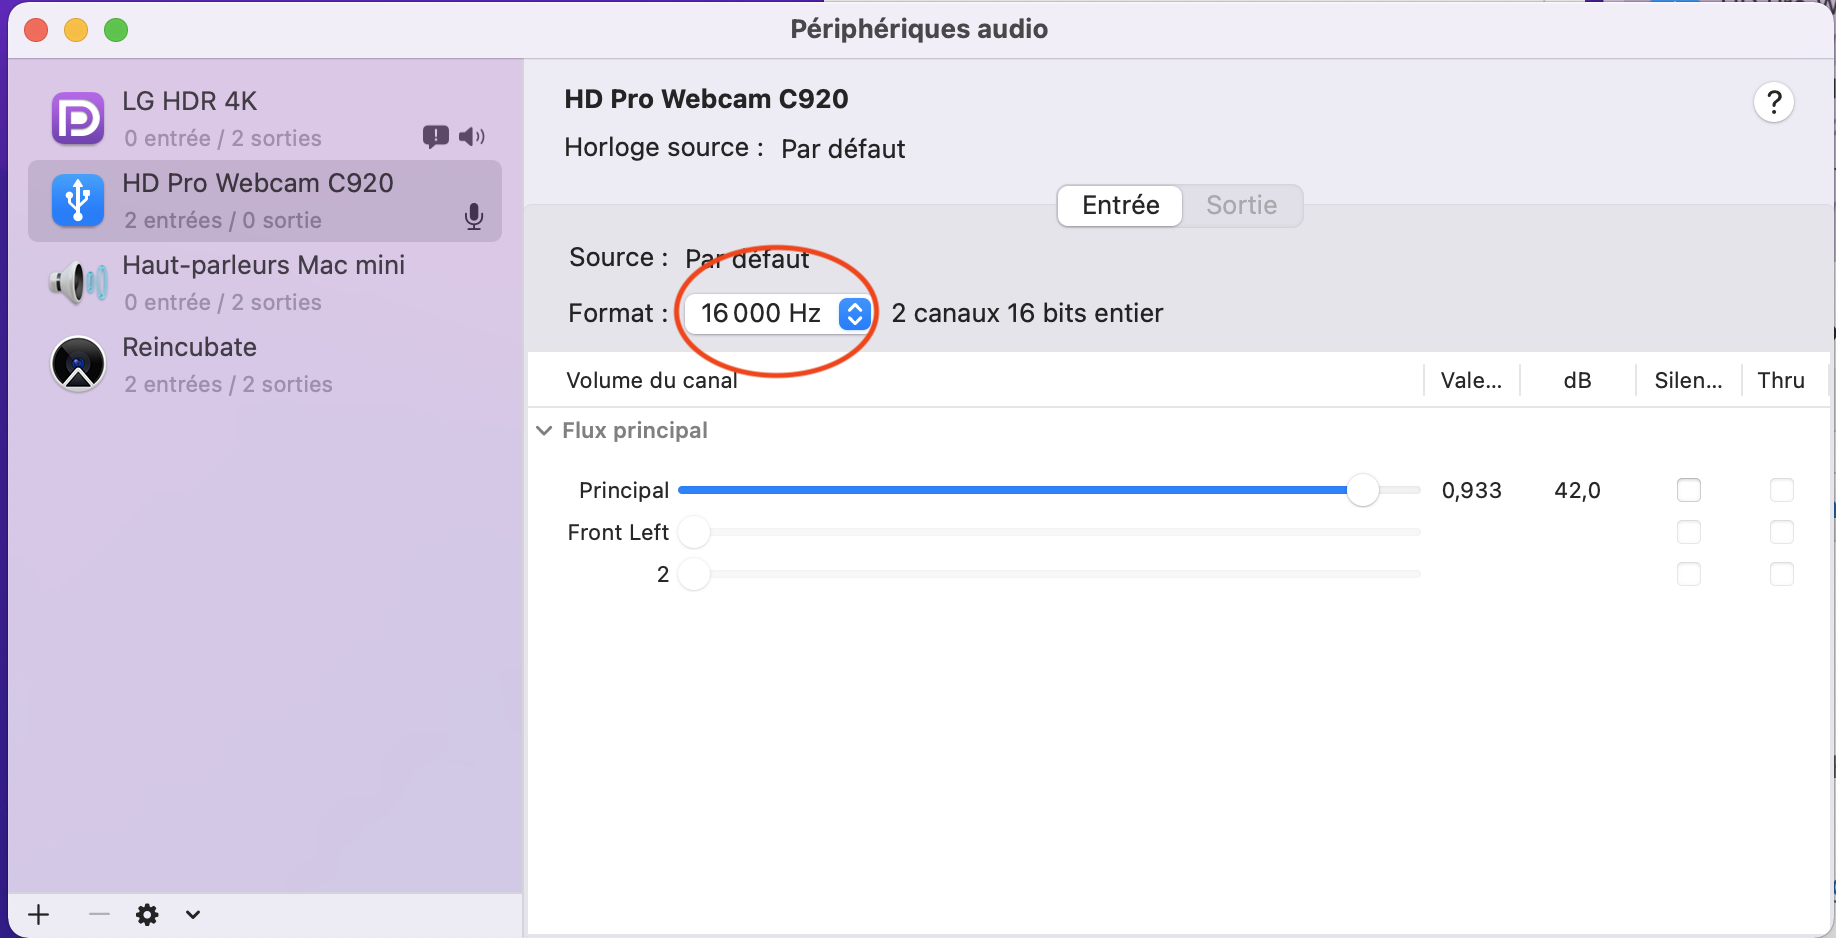Click the text 2 canaux 16 bits entier

tap(1027, 314)
